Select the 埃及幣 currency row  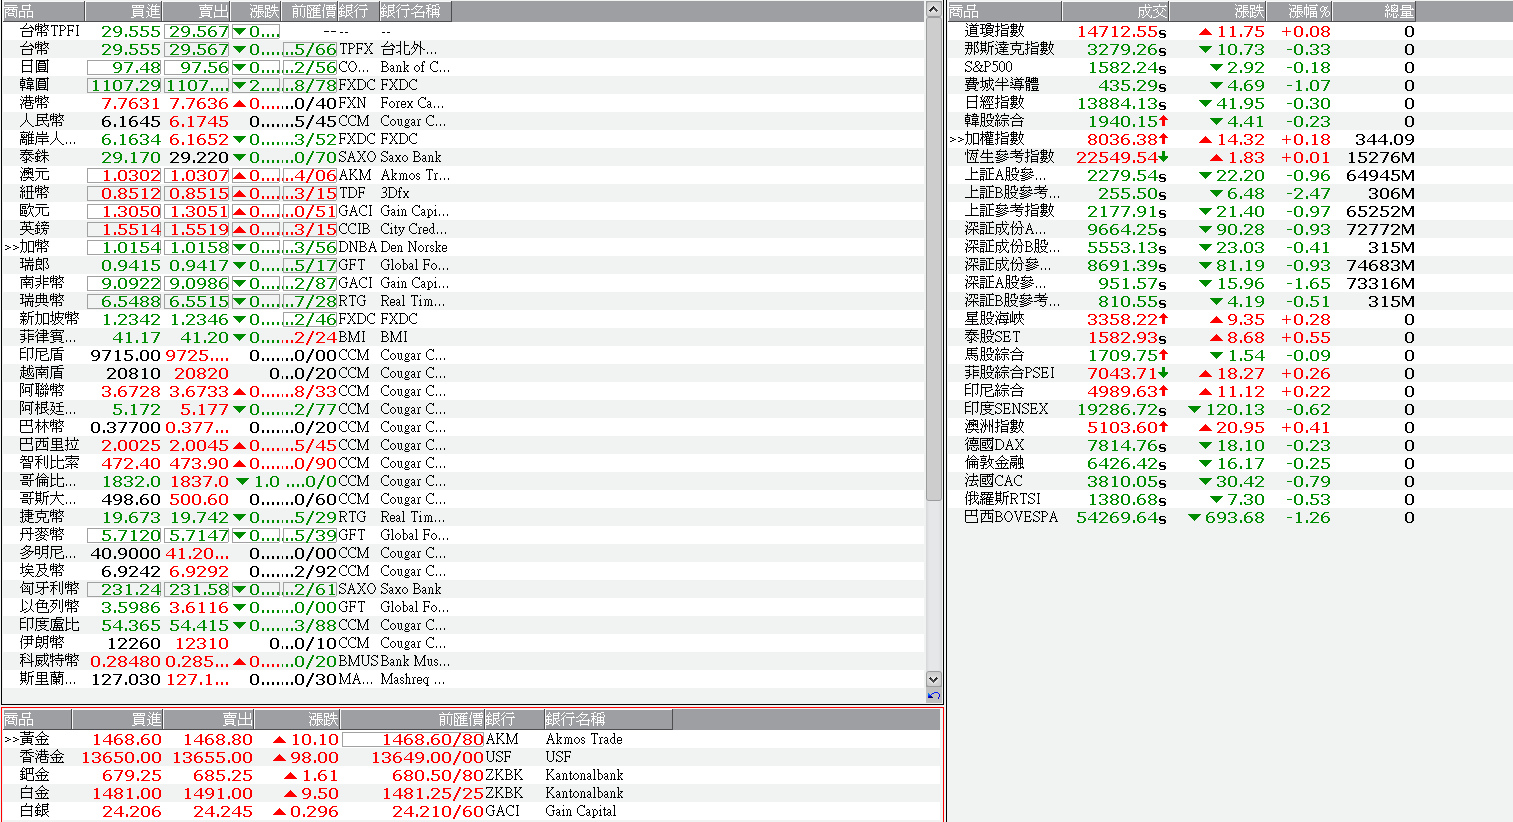(463, 571)
